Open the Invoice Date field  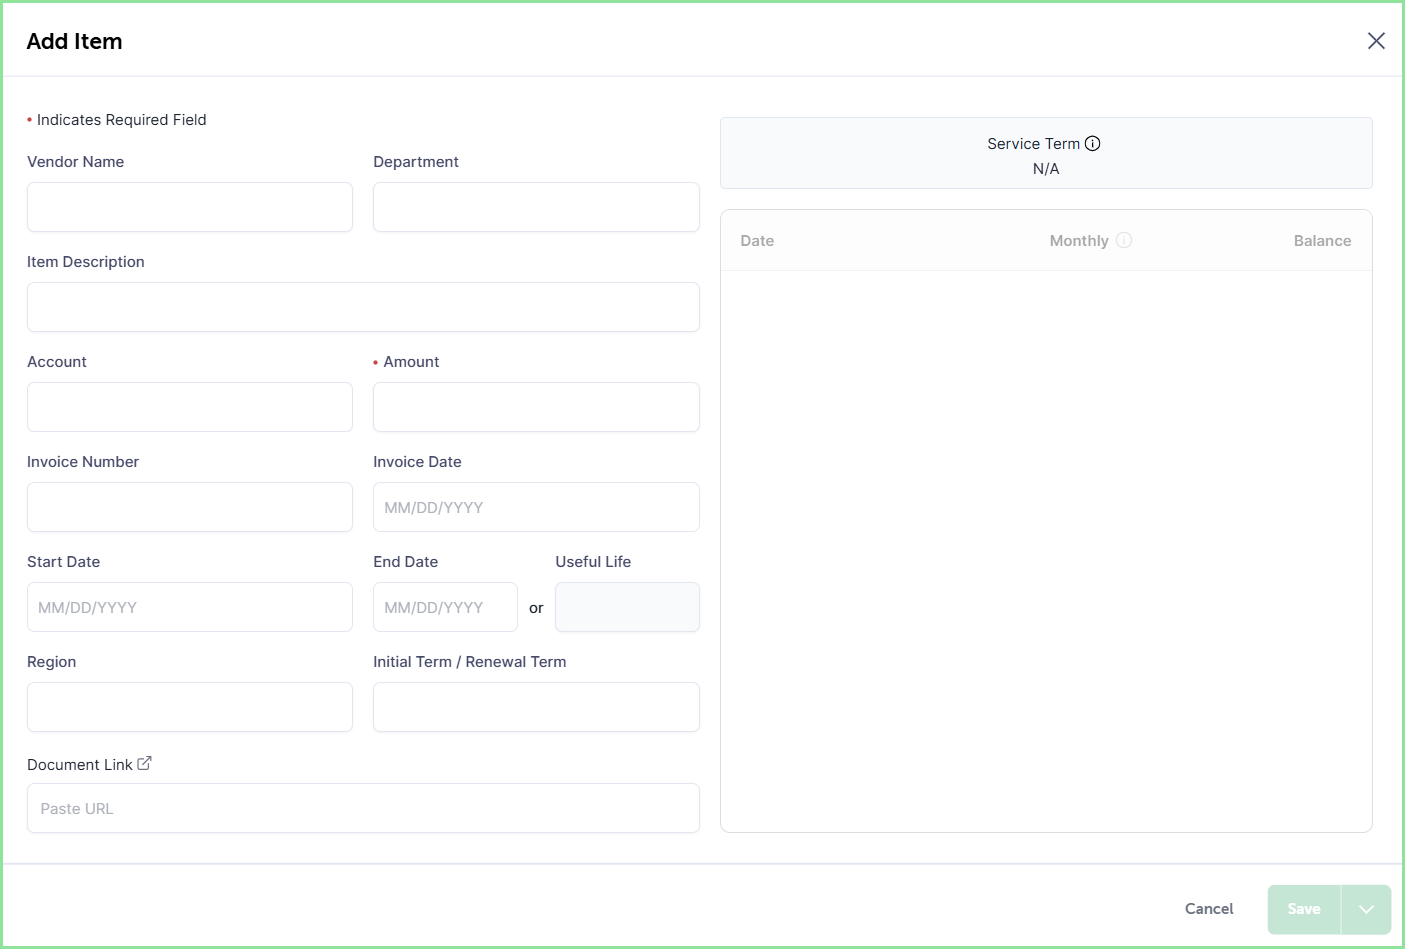(536, 507)
